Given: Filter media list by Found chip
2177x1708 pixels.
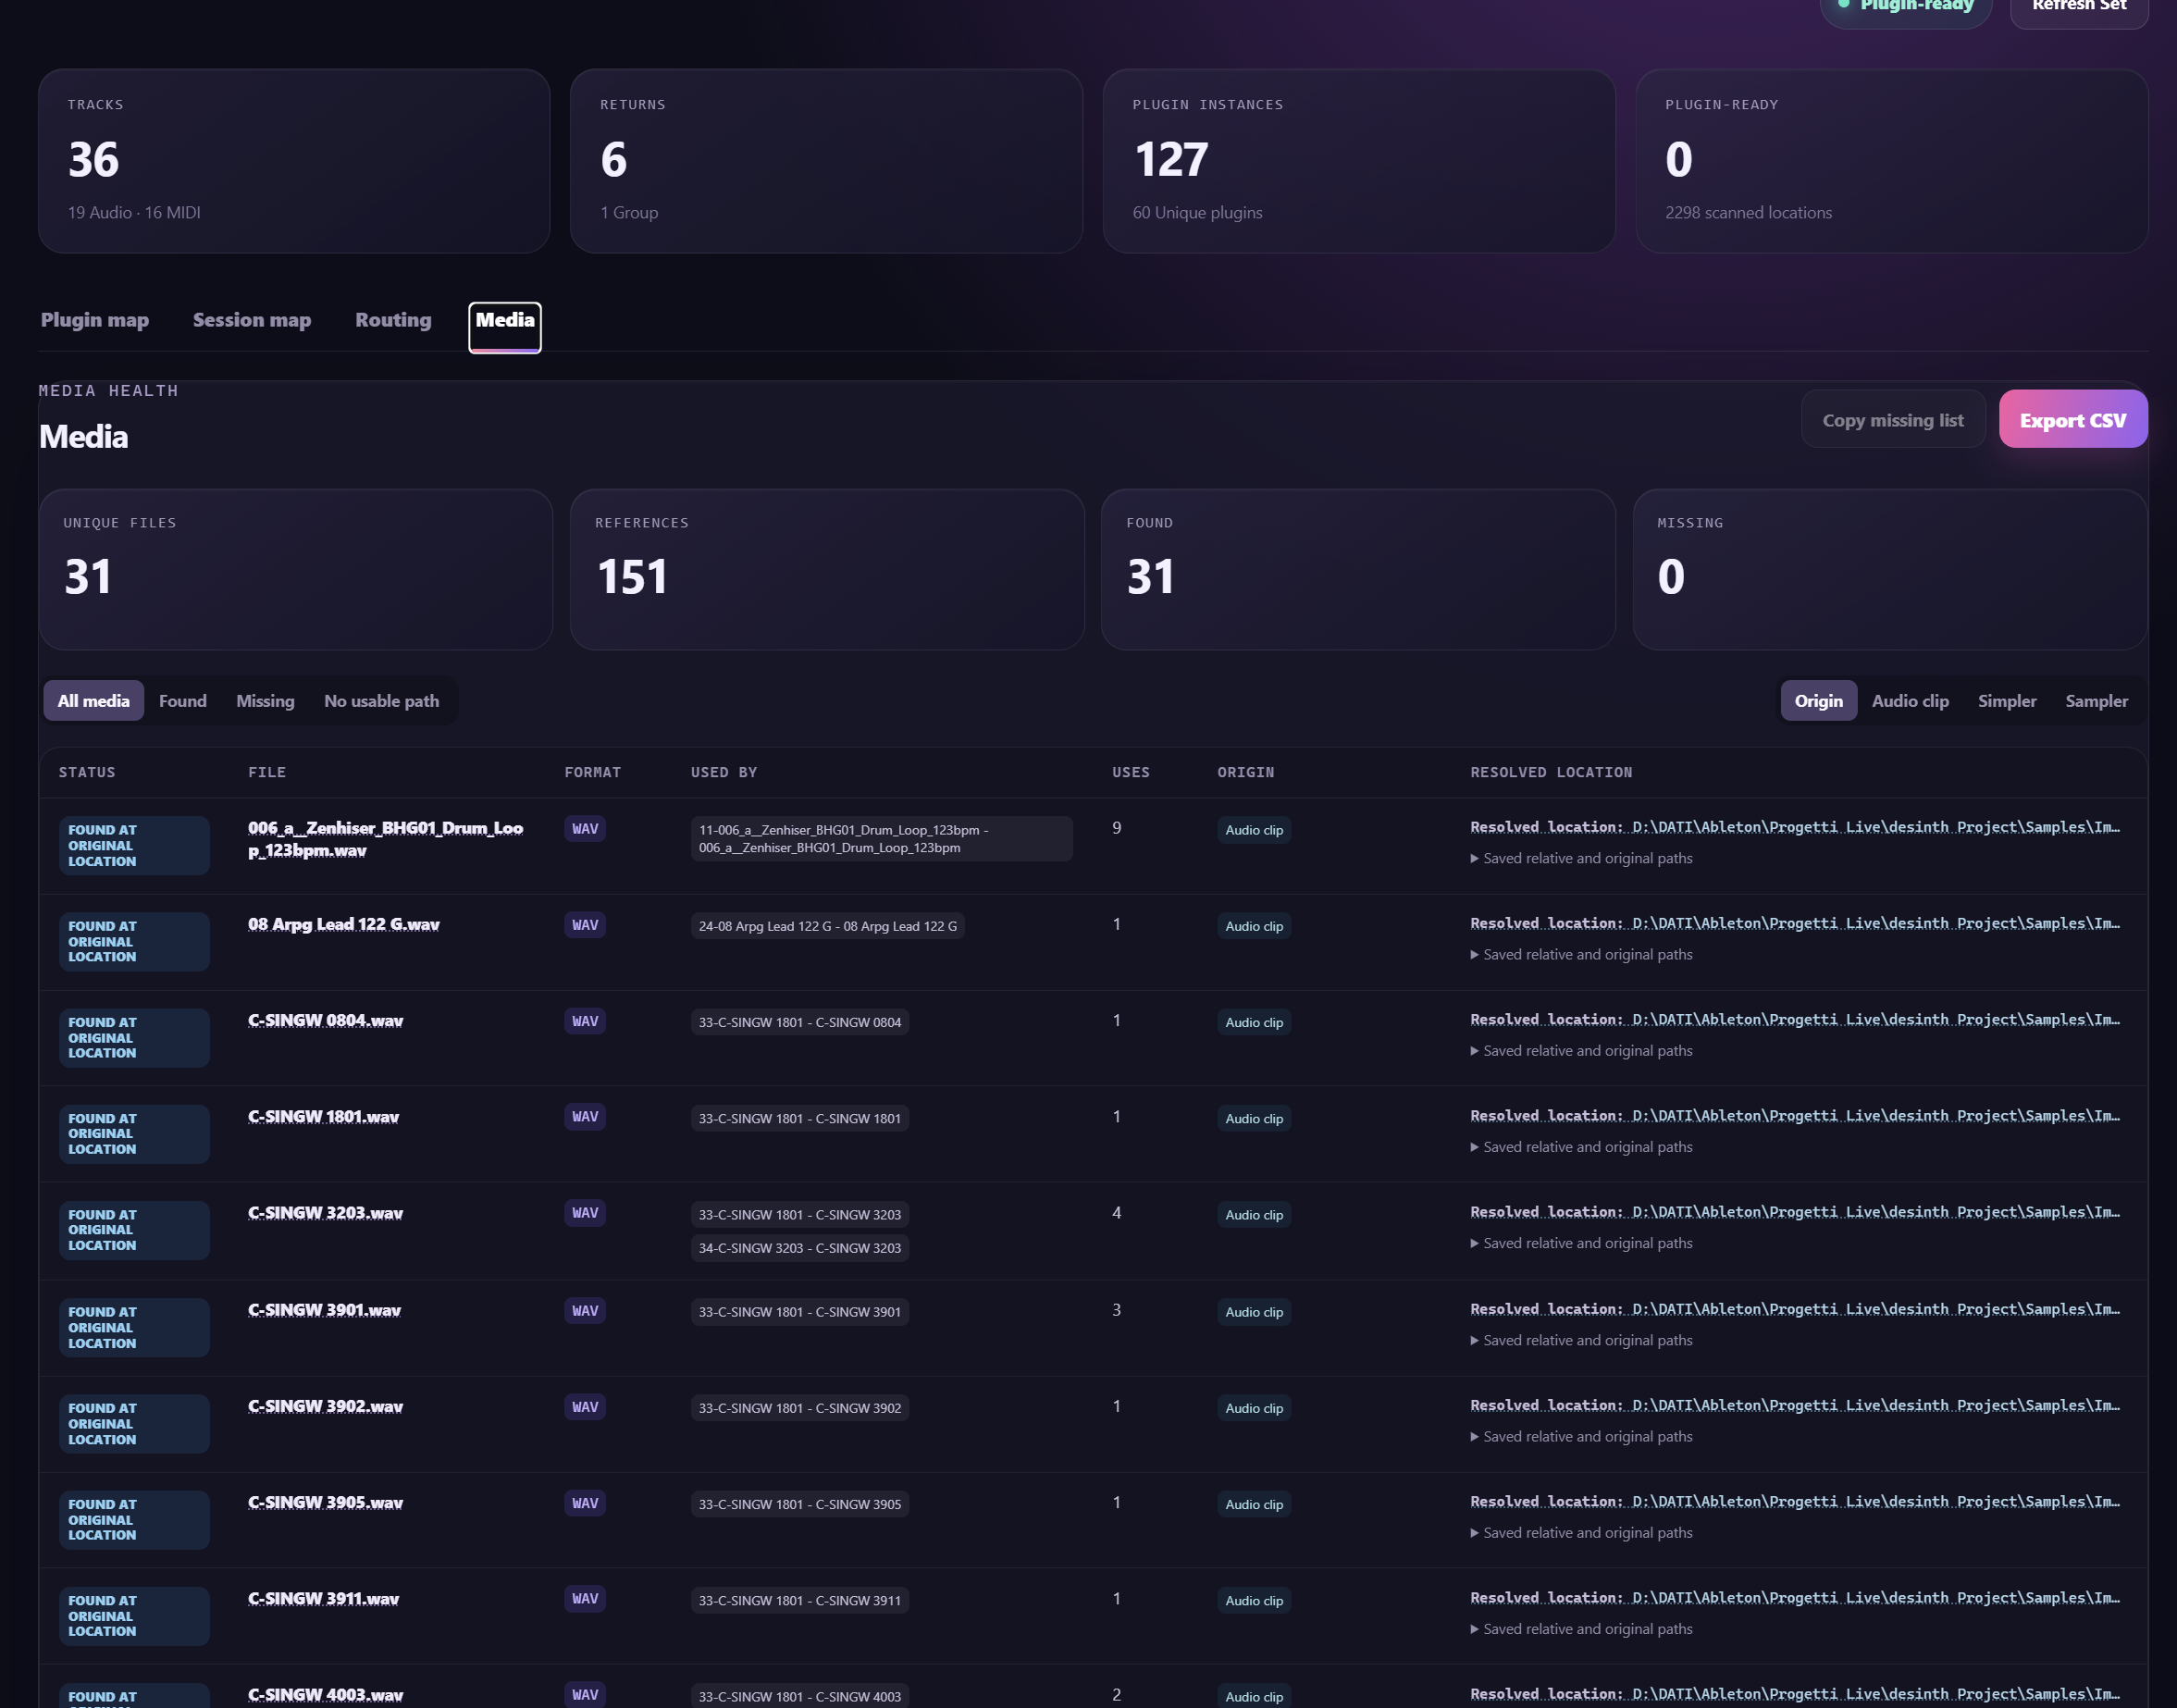Looking at the screenshot, I should pyautogui.click(x=183, y=701).
